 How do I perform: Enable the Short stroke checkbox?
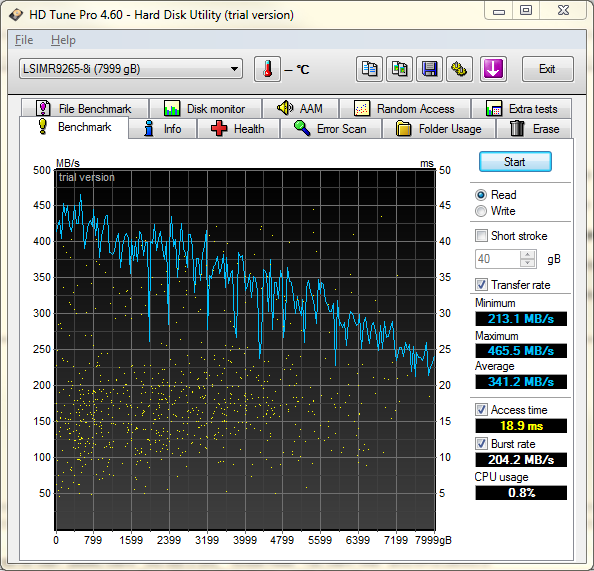[x=481, y=236]
